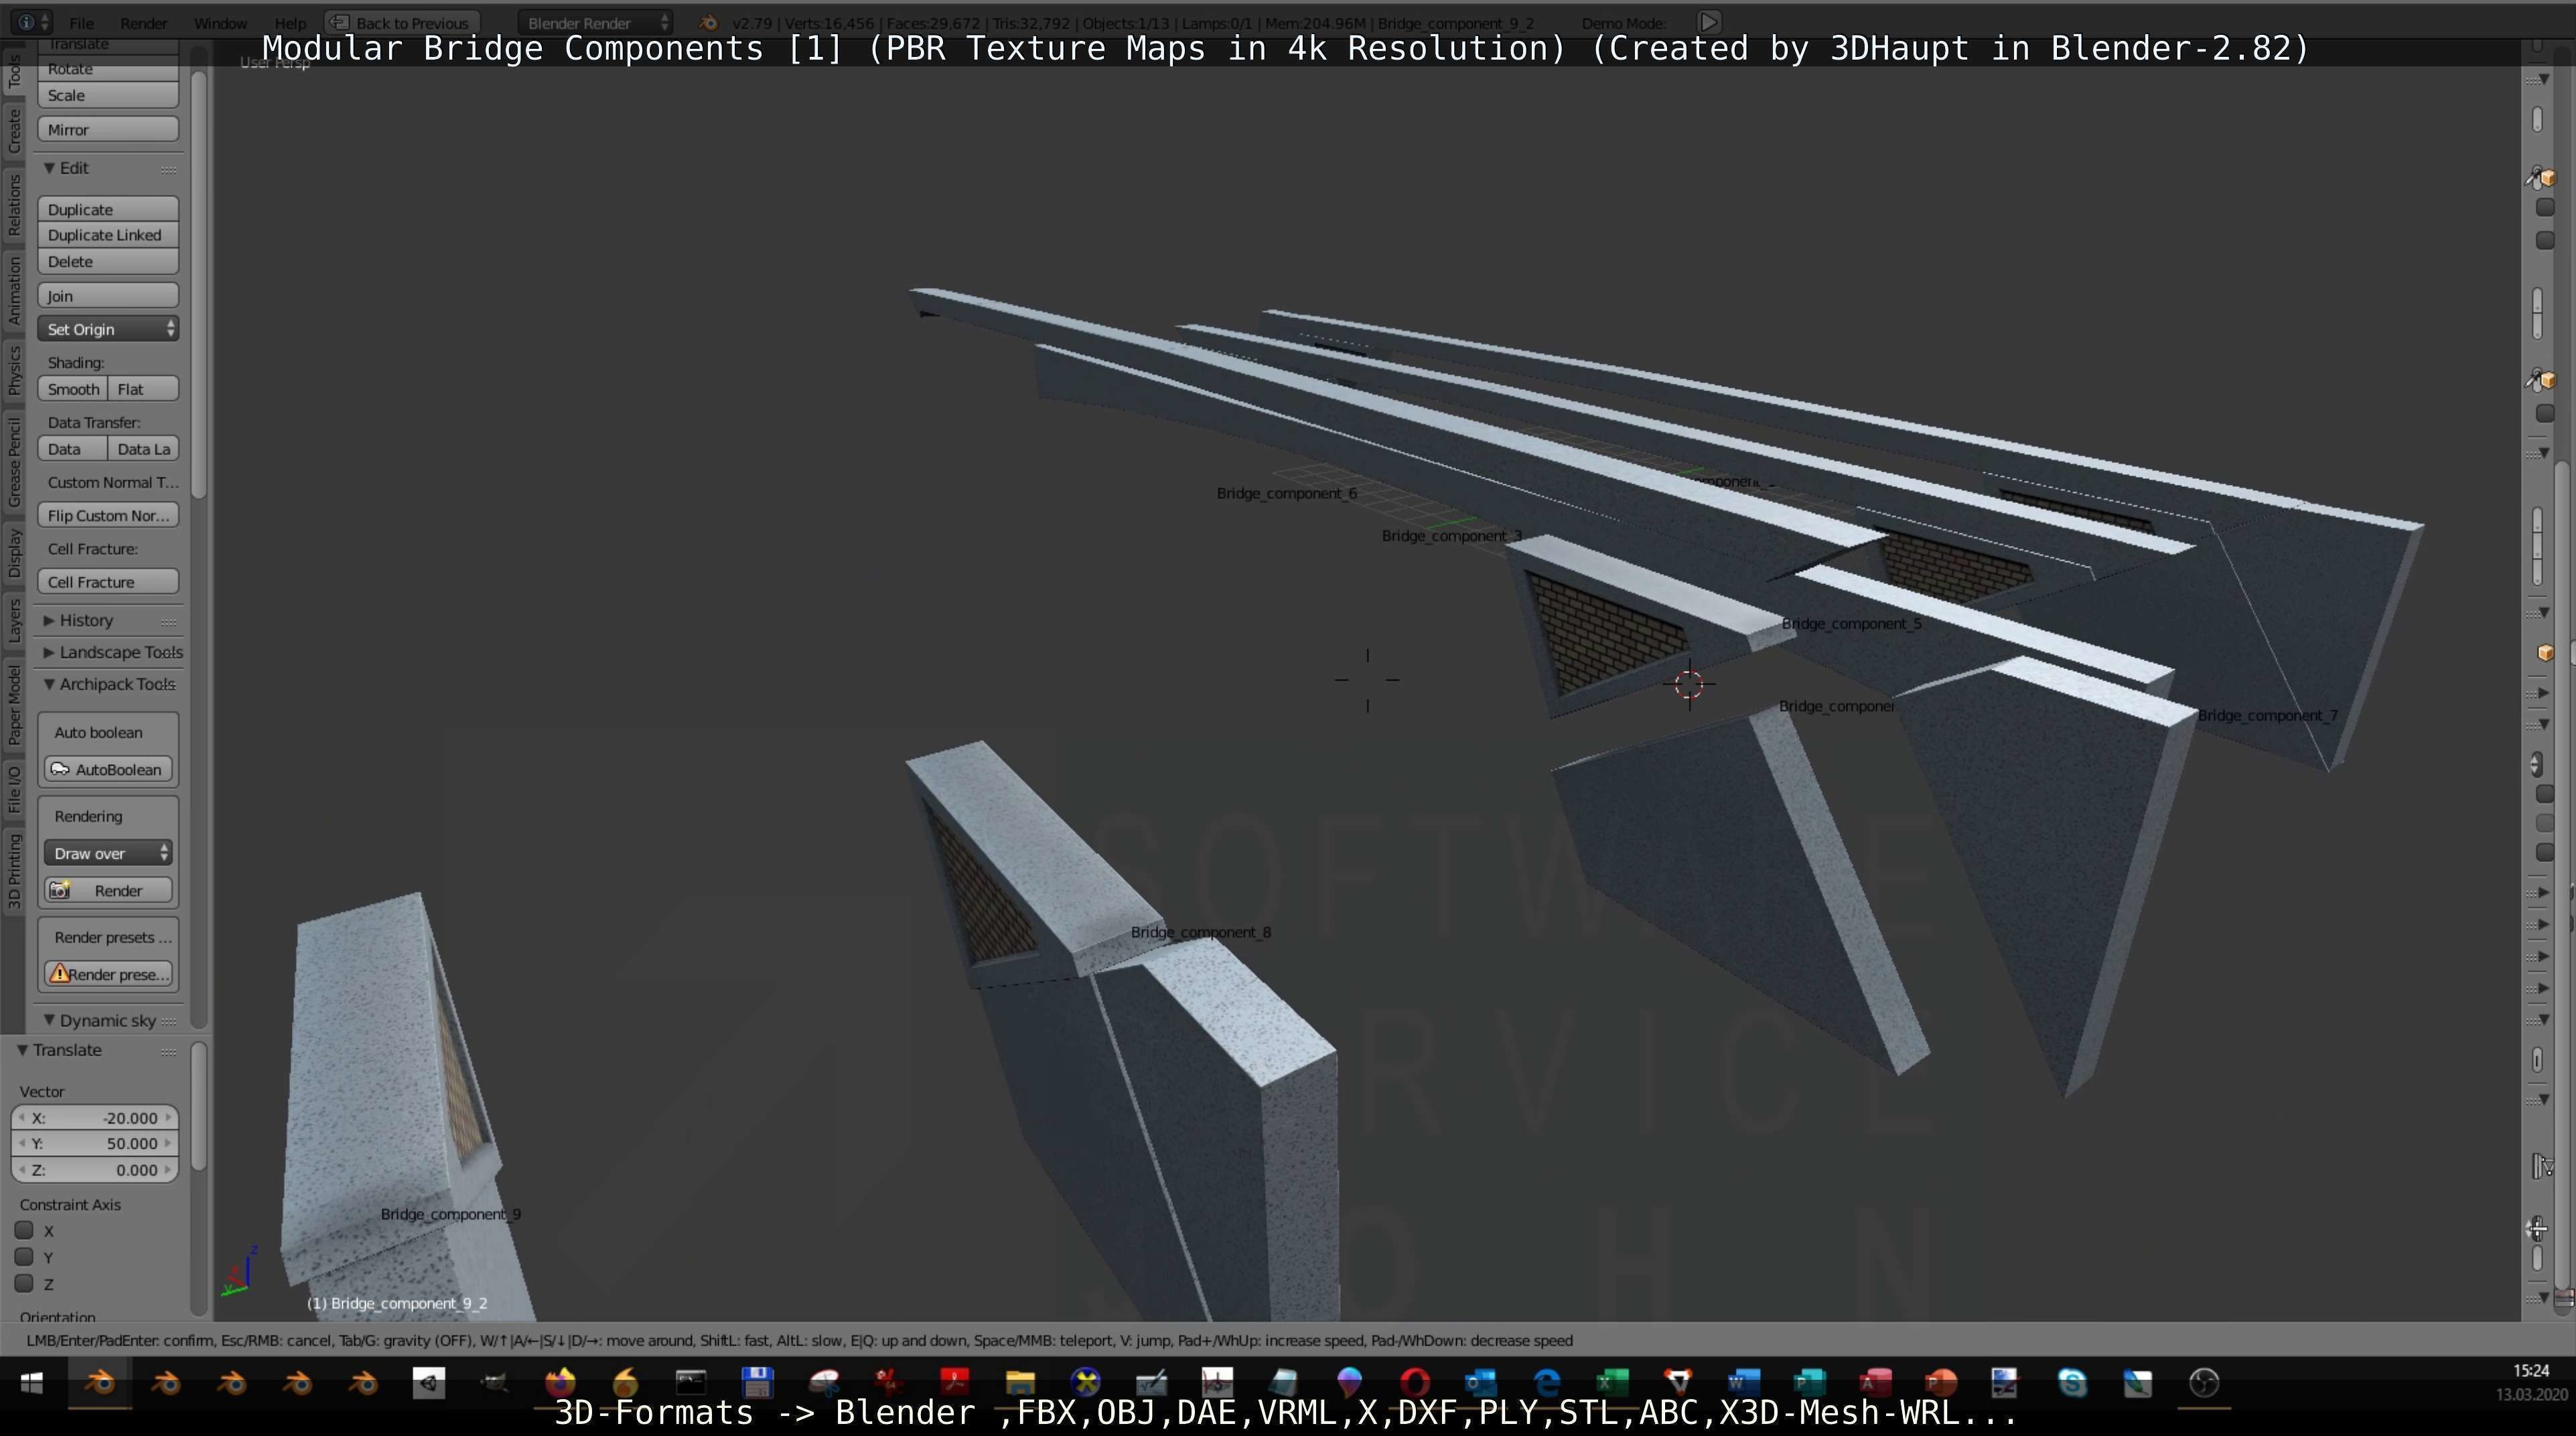The height and width of the screenshot is (1436, 2576).
Task: Click the blue floppy disk taskbar icon
Action: pyautogui.click(x=757, y=1383)
